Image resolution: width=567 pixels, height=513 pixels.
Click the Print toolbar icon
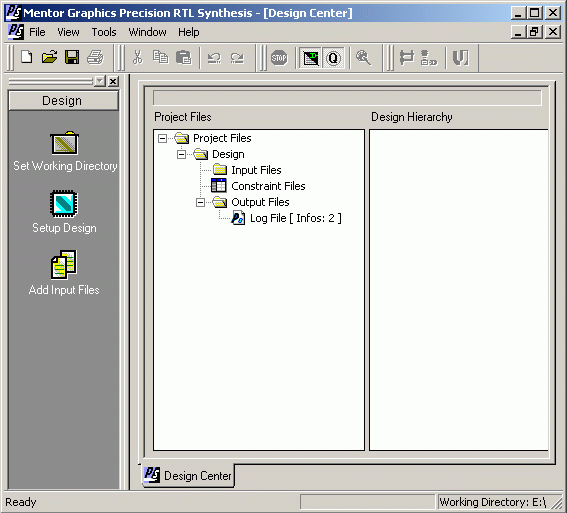click(x=95, y=57)
